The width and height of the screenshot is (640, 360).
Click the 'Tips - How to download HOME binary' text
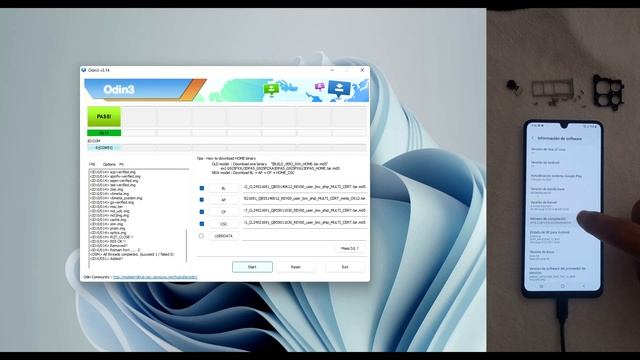[x=226, y=158]
